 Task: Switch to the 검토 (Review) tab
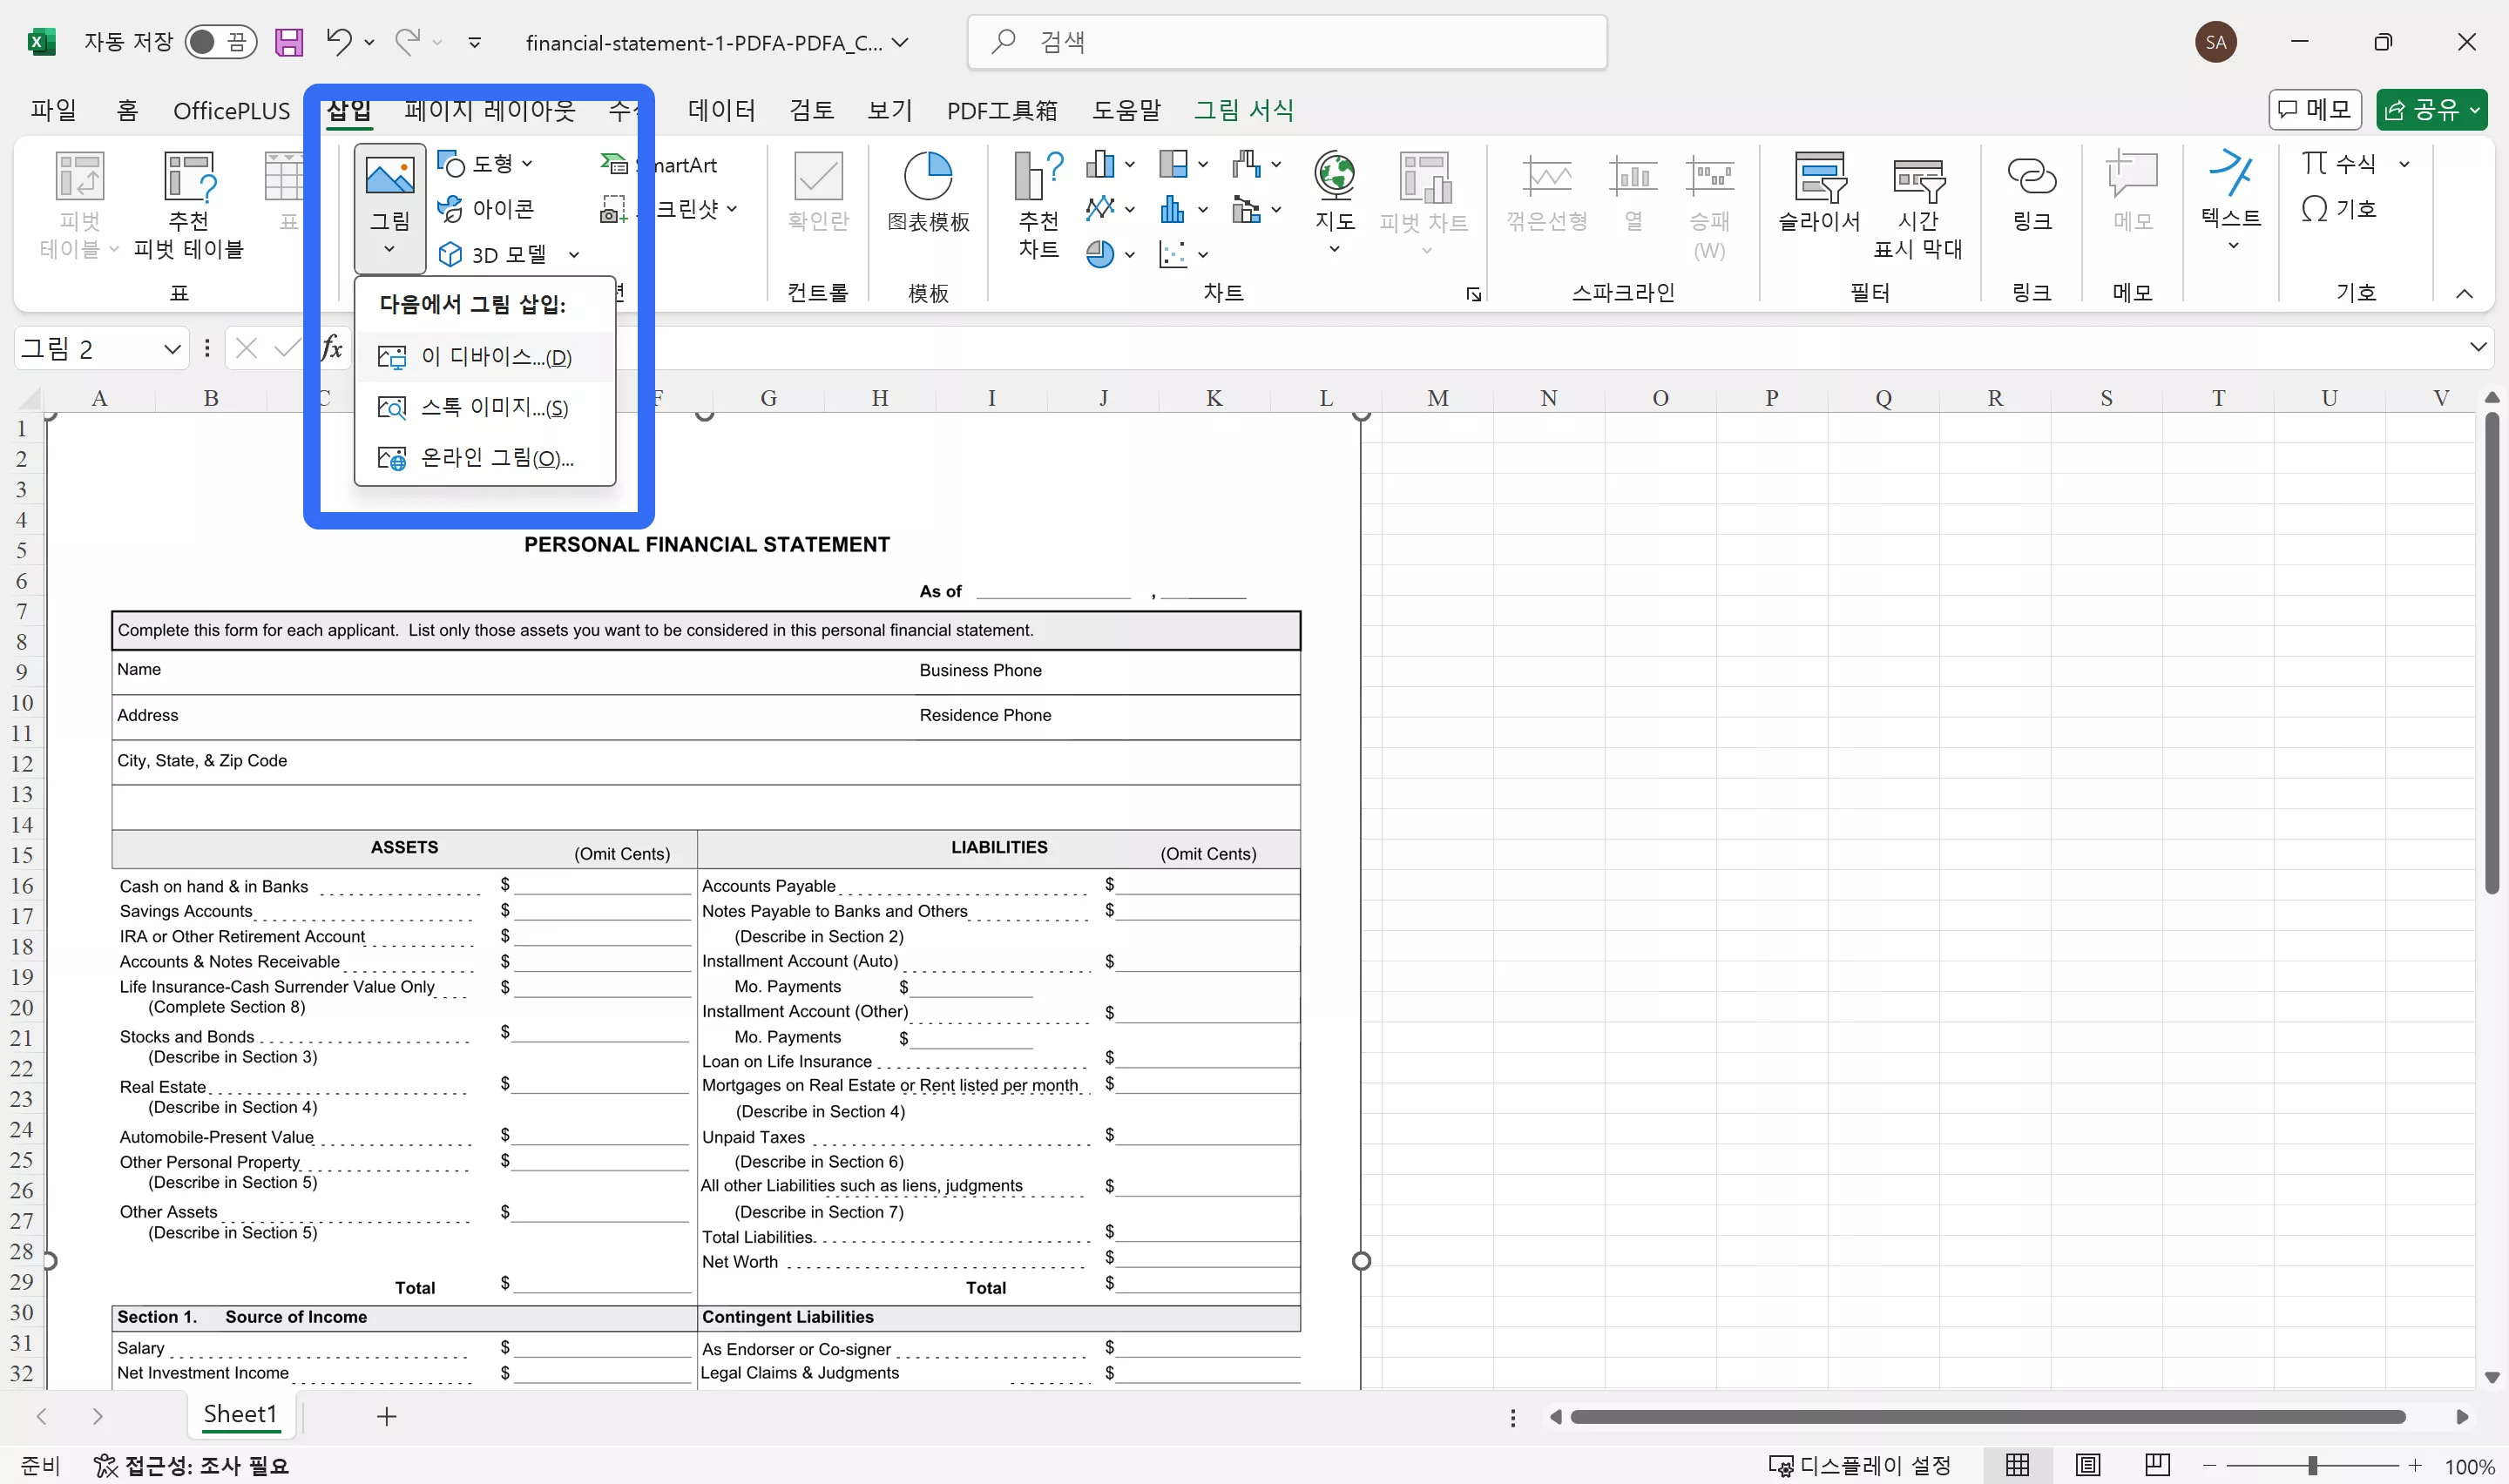tap(811, 109)
